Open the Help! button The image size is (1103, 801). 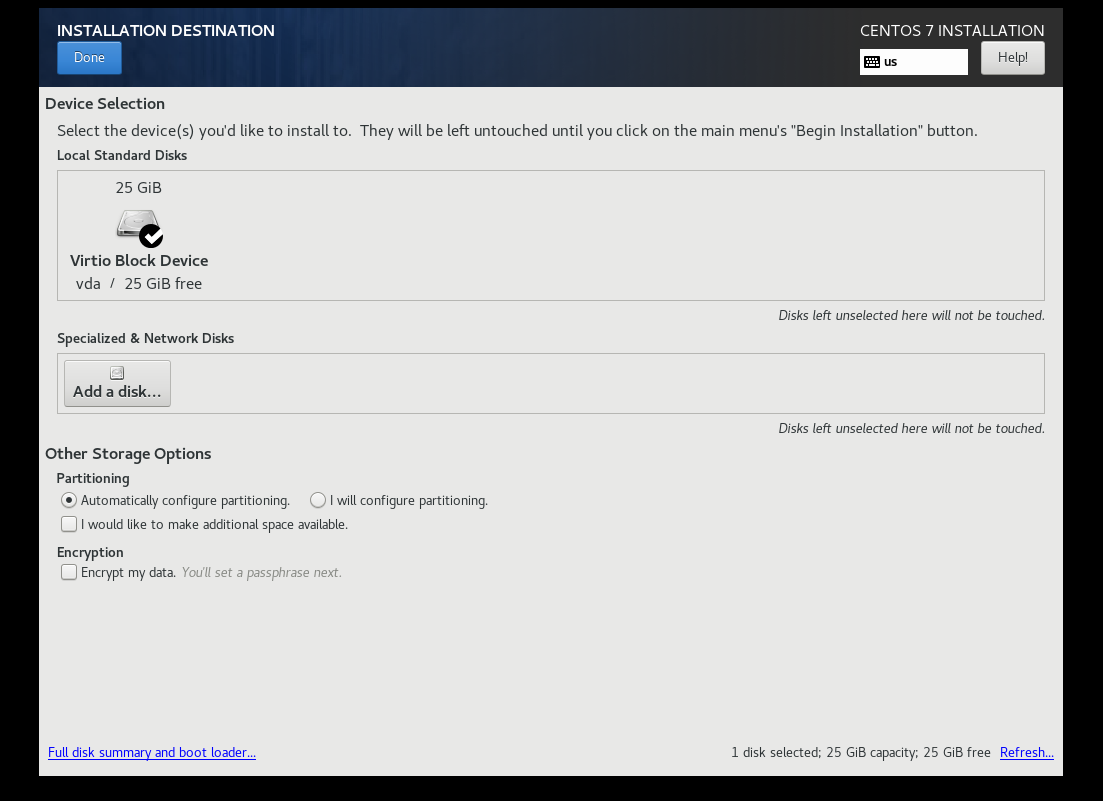click(x=1012, y=58)
